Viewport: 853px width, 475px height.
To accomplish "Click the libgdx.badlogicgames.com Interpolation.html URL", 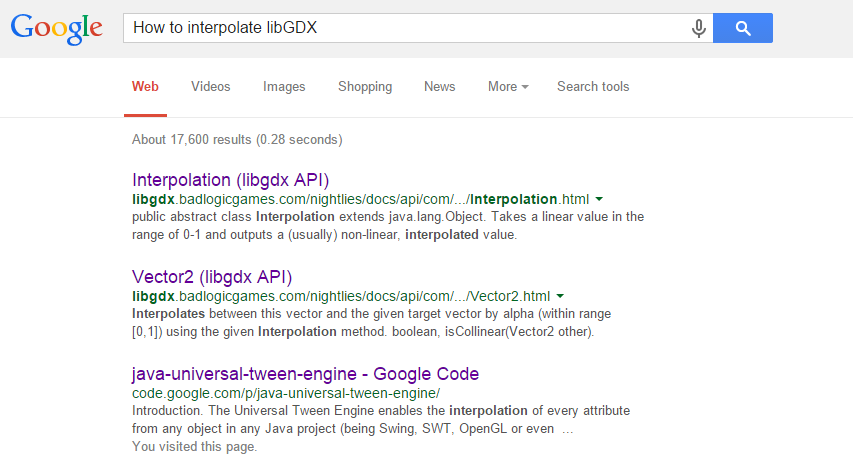I will pos(360,199).
